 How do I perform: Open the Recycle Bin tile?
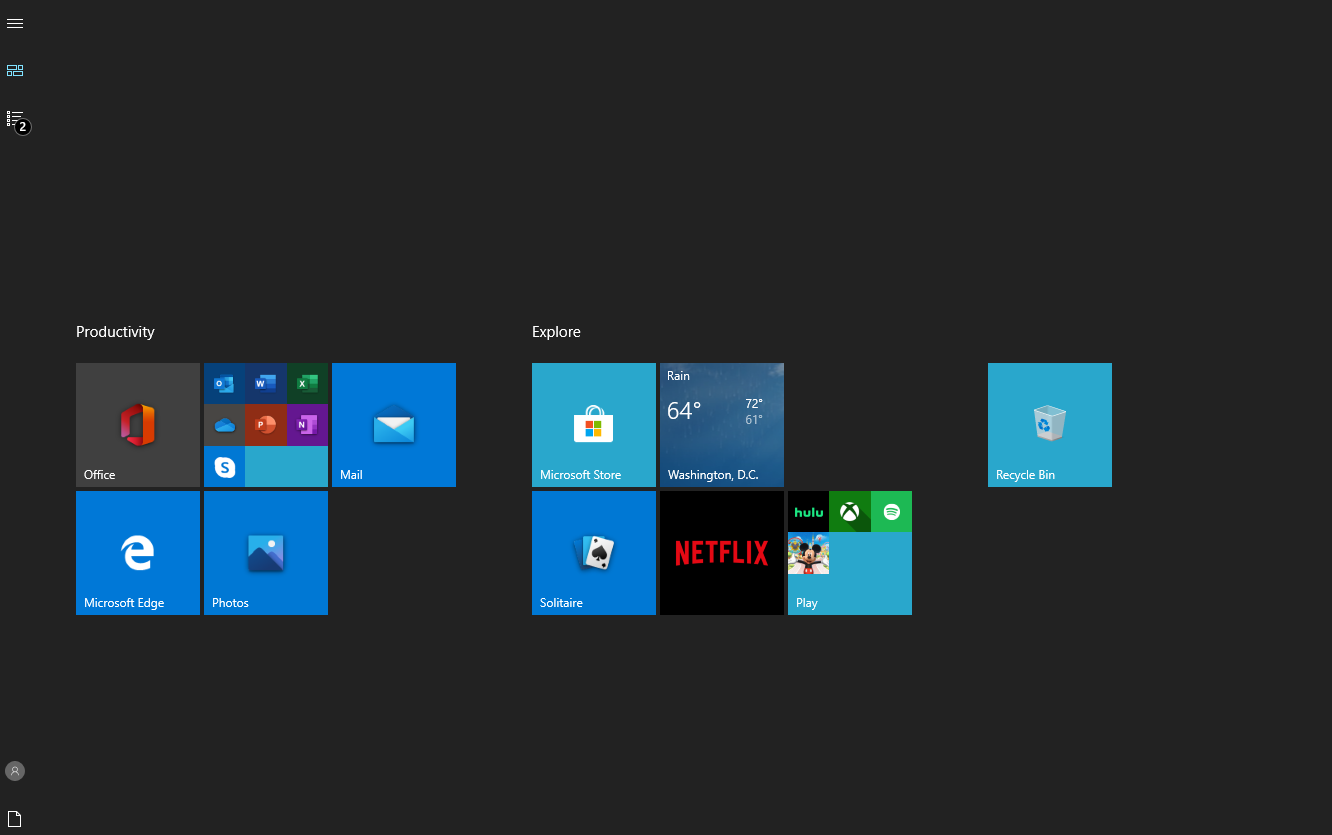1049,424
